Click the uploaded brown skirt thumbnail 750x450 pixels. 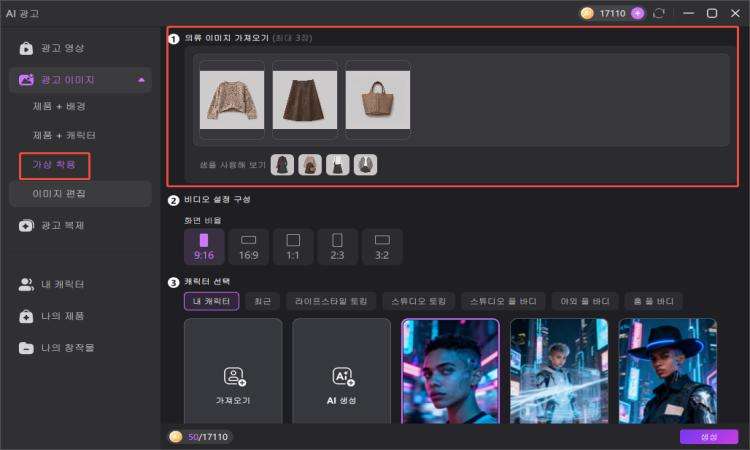click(305, 100)
